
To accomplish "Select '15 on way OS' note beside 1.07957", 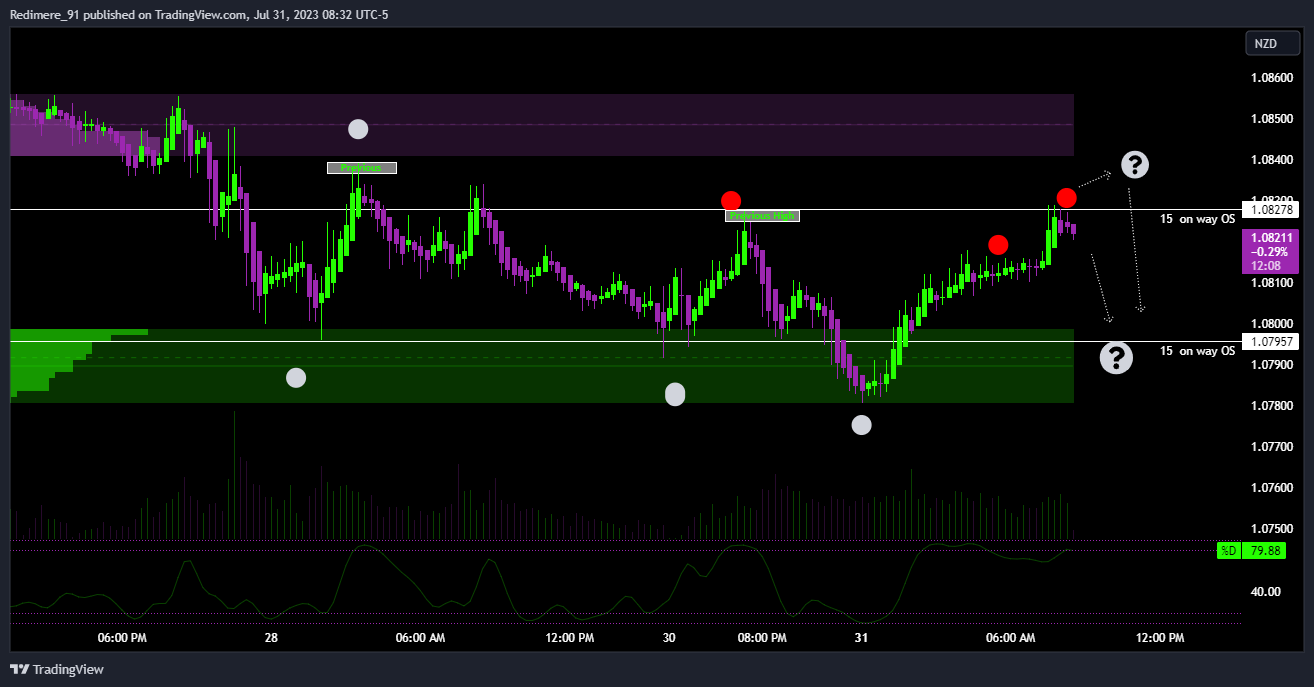I will (x=1197, y=351).
